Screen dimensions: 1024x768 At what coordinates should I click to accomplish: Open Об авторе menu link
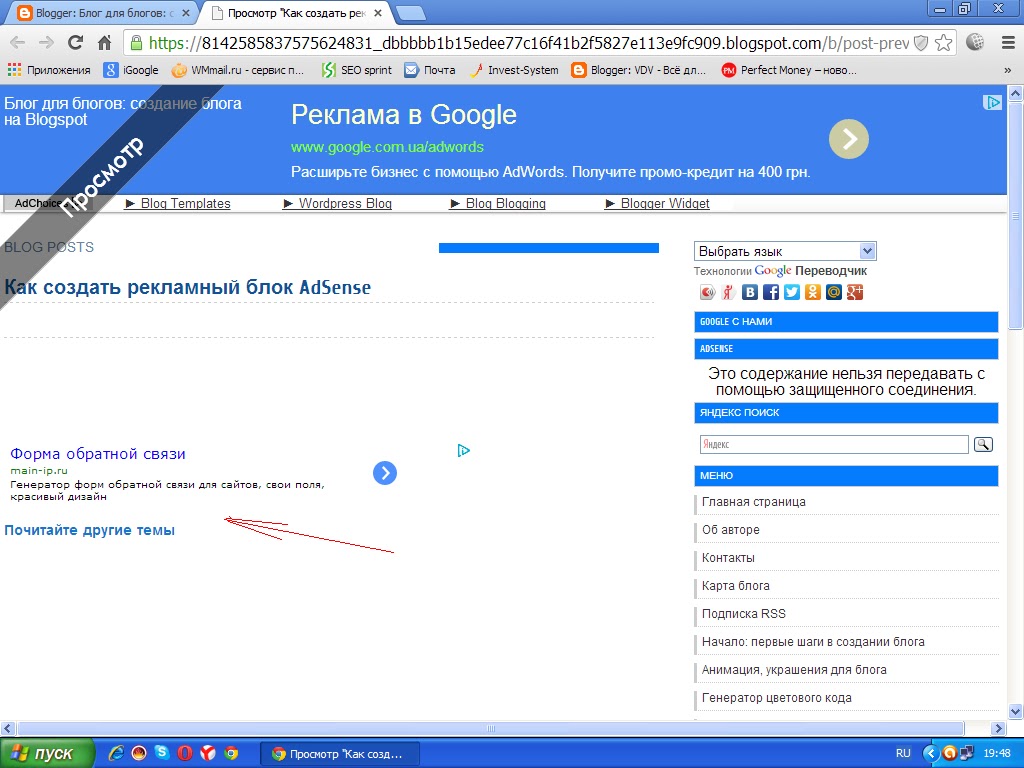(731, 530)
